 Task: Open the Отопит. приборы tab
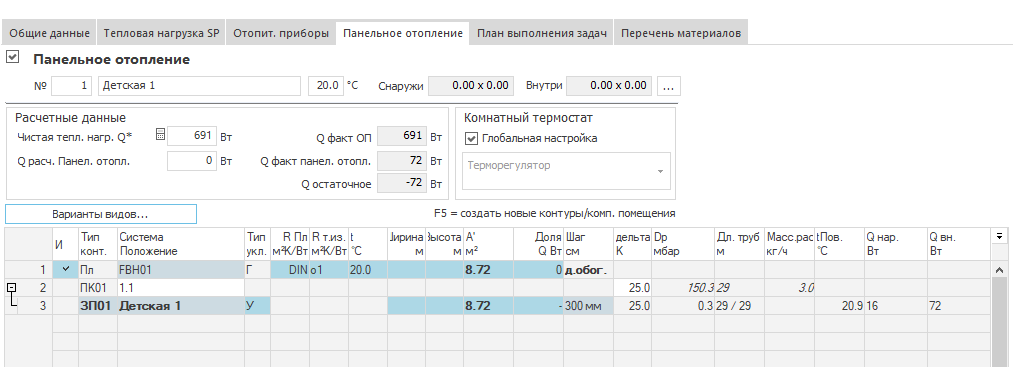[281, 33]
